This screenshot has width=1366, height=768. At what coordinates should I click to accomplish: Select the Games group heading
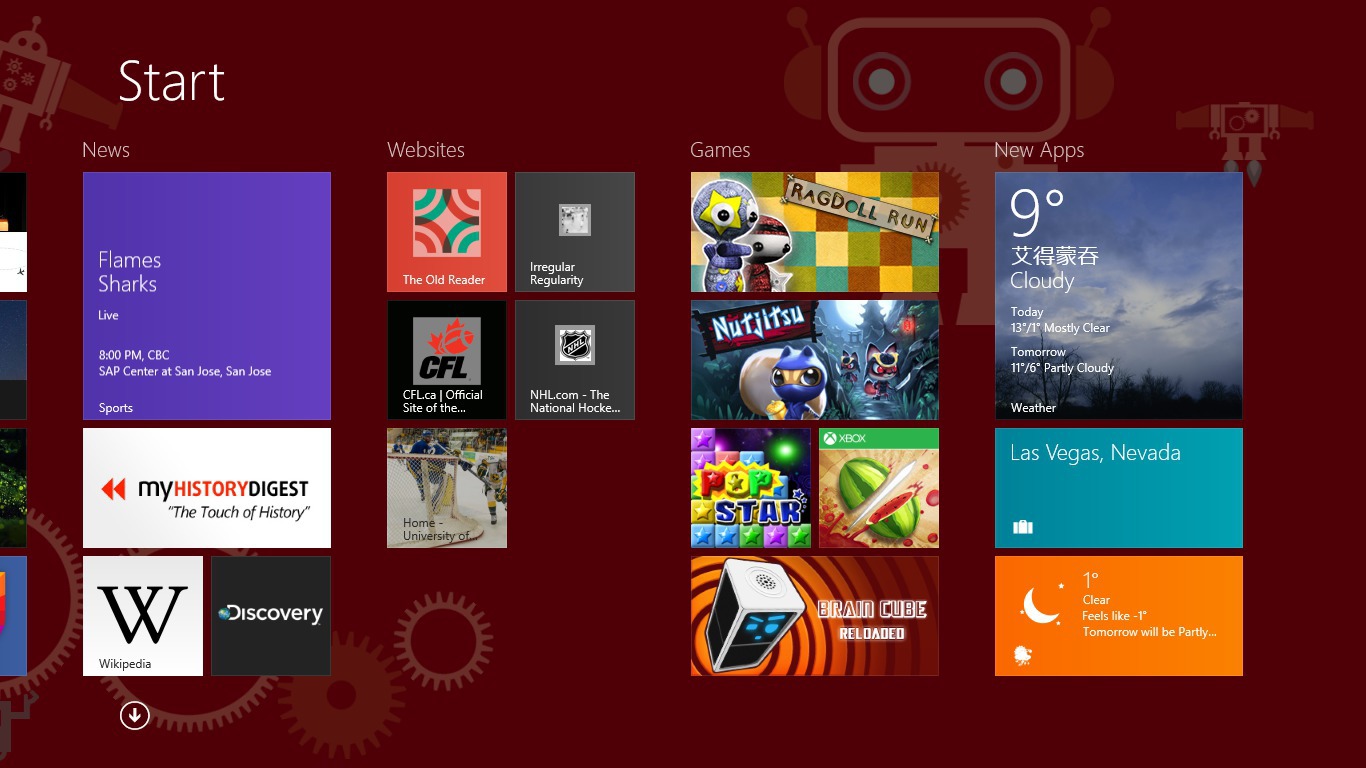point(720,150)
